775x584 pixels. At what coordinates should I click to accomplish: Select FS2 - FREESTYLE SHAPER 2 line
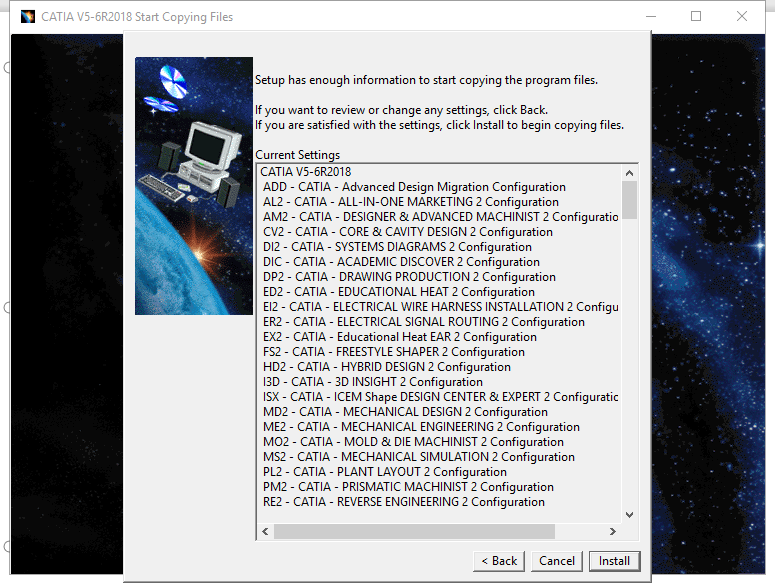pos(394,352)
